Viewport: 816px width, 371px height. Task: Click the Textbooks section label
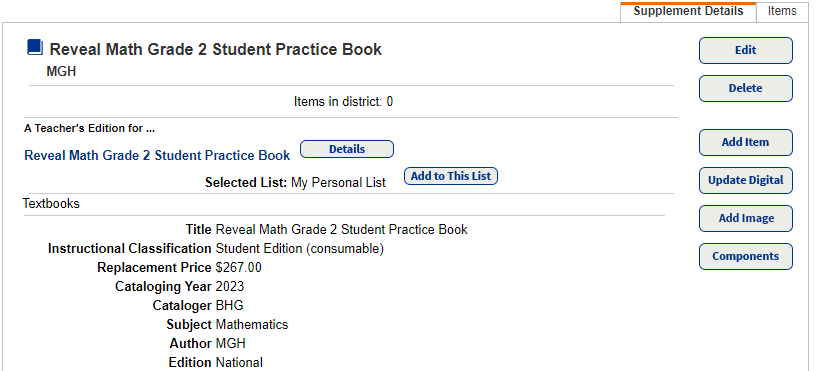coord(51,203)
